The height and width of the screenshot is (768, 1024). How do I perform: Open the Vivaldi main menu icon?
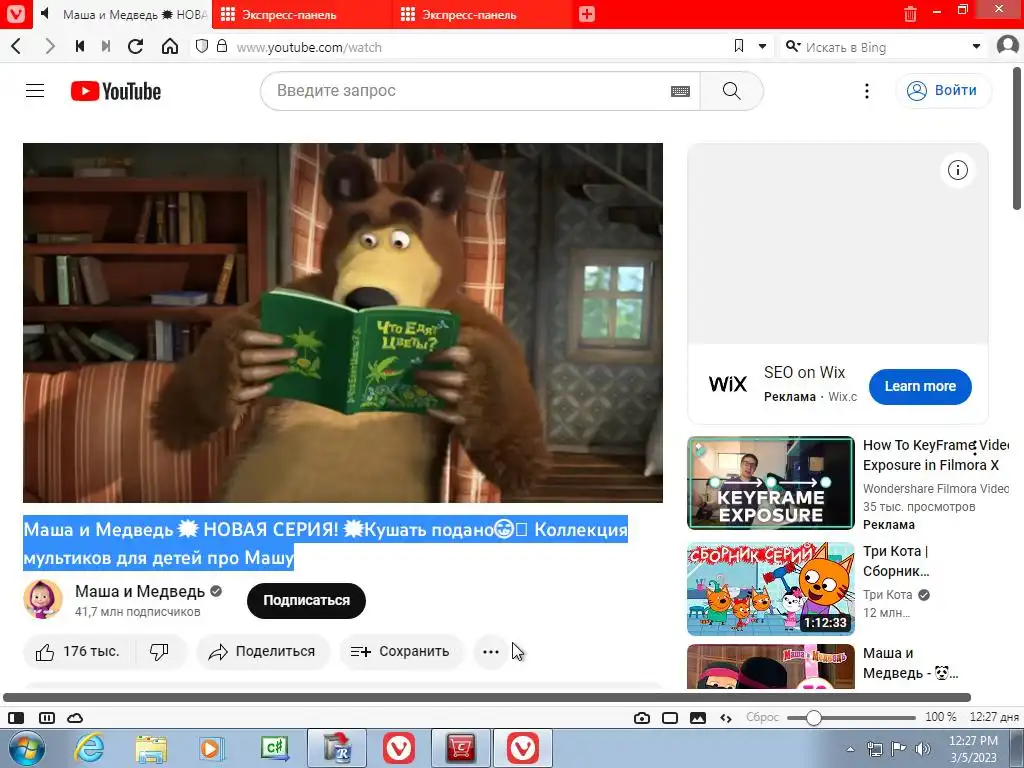15,14
